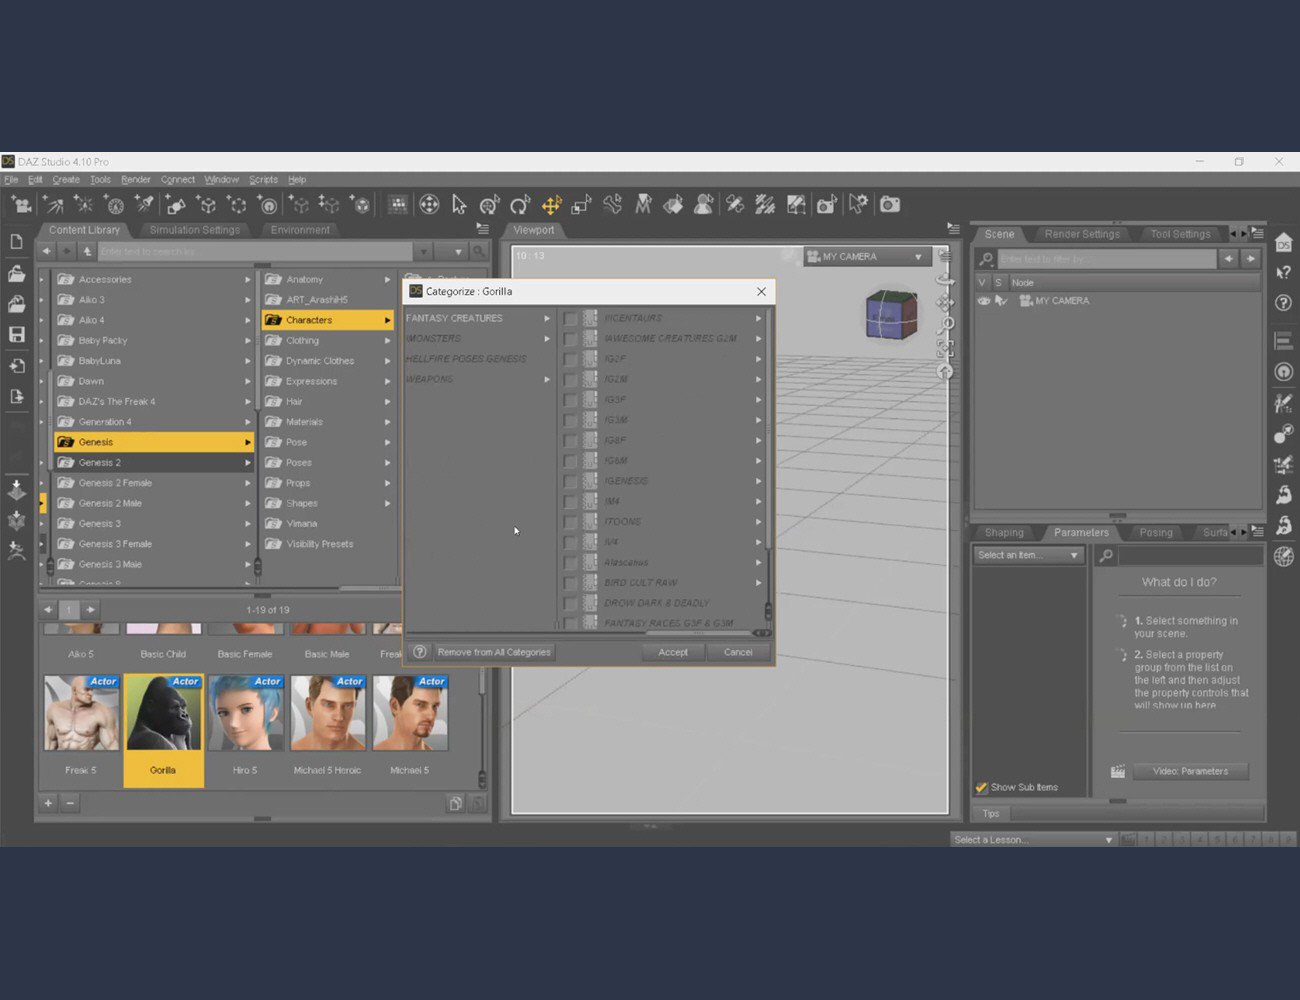Toggle MY CAMERA visibility eye in Scene
1300x1000 pixels.
984,300
